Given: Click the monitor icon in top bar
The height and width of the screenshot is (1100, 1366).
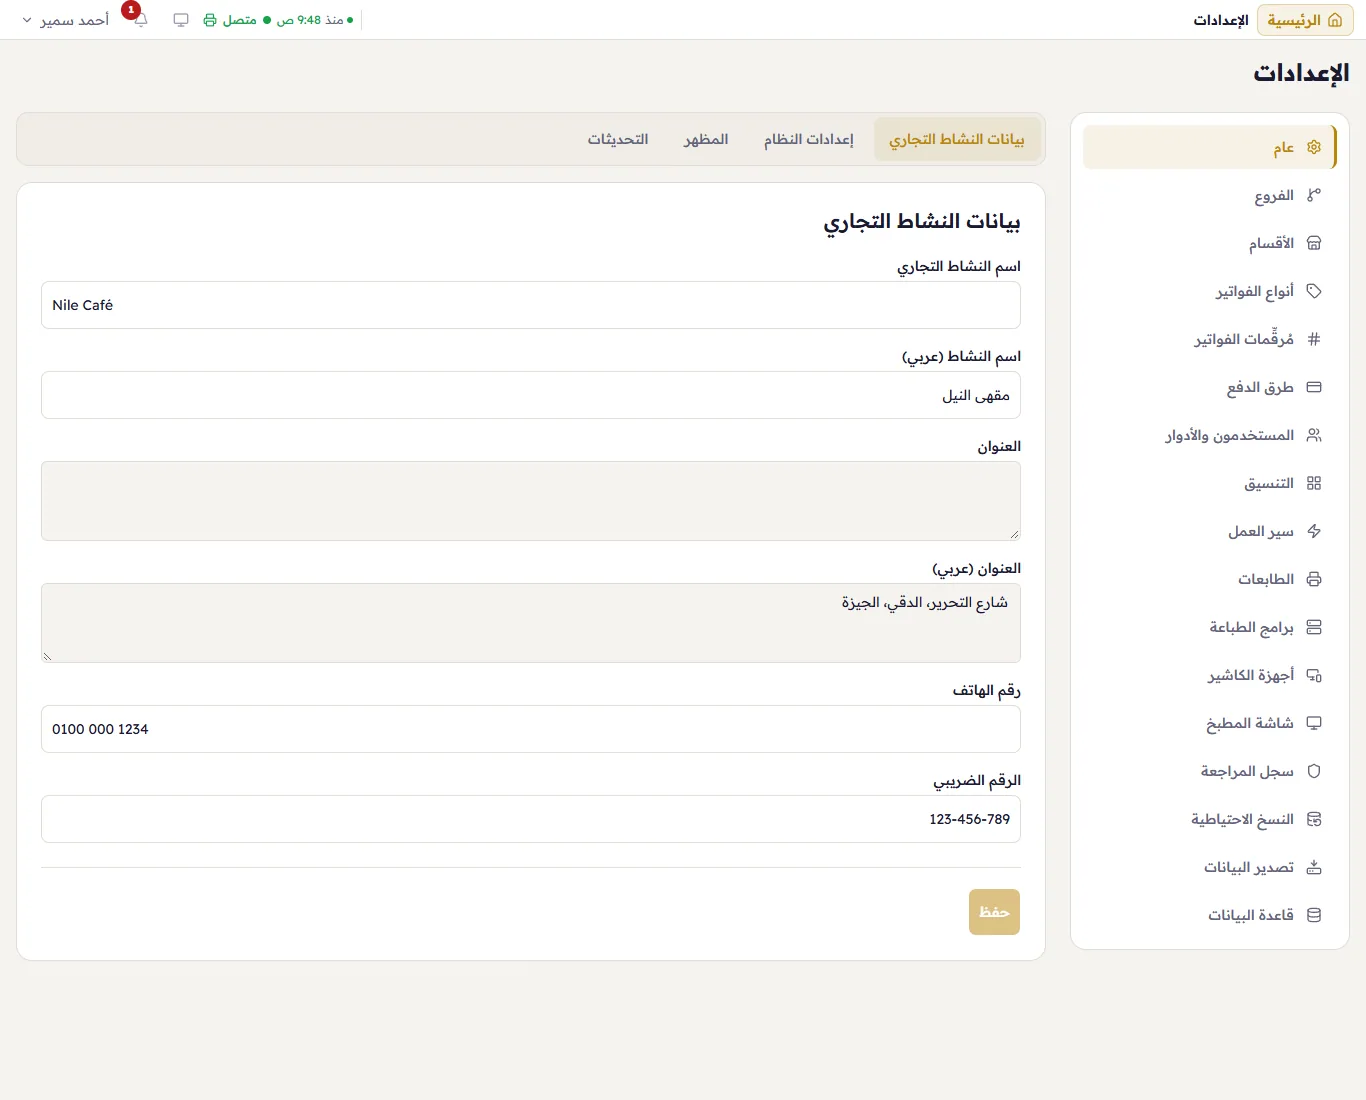Looking at the screenshot, I should (x=181, y=20).
